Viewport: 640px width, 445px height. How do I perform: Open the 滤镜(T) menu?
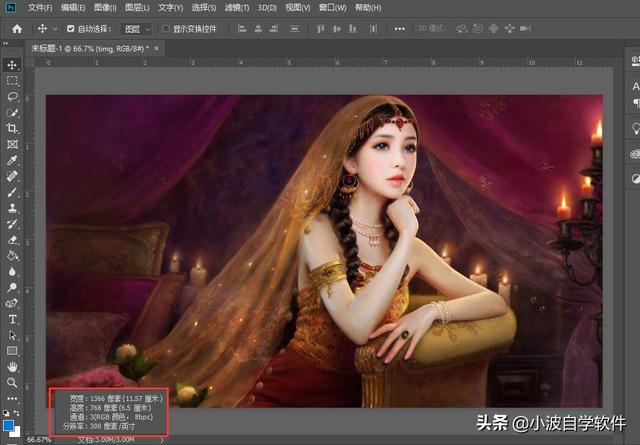(237, 8)
